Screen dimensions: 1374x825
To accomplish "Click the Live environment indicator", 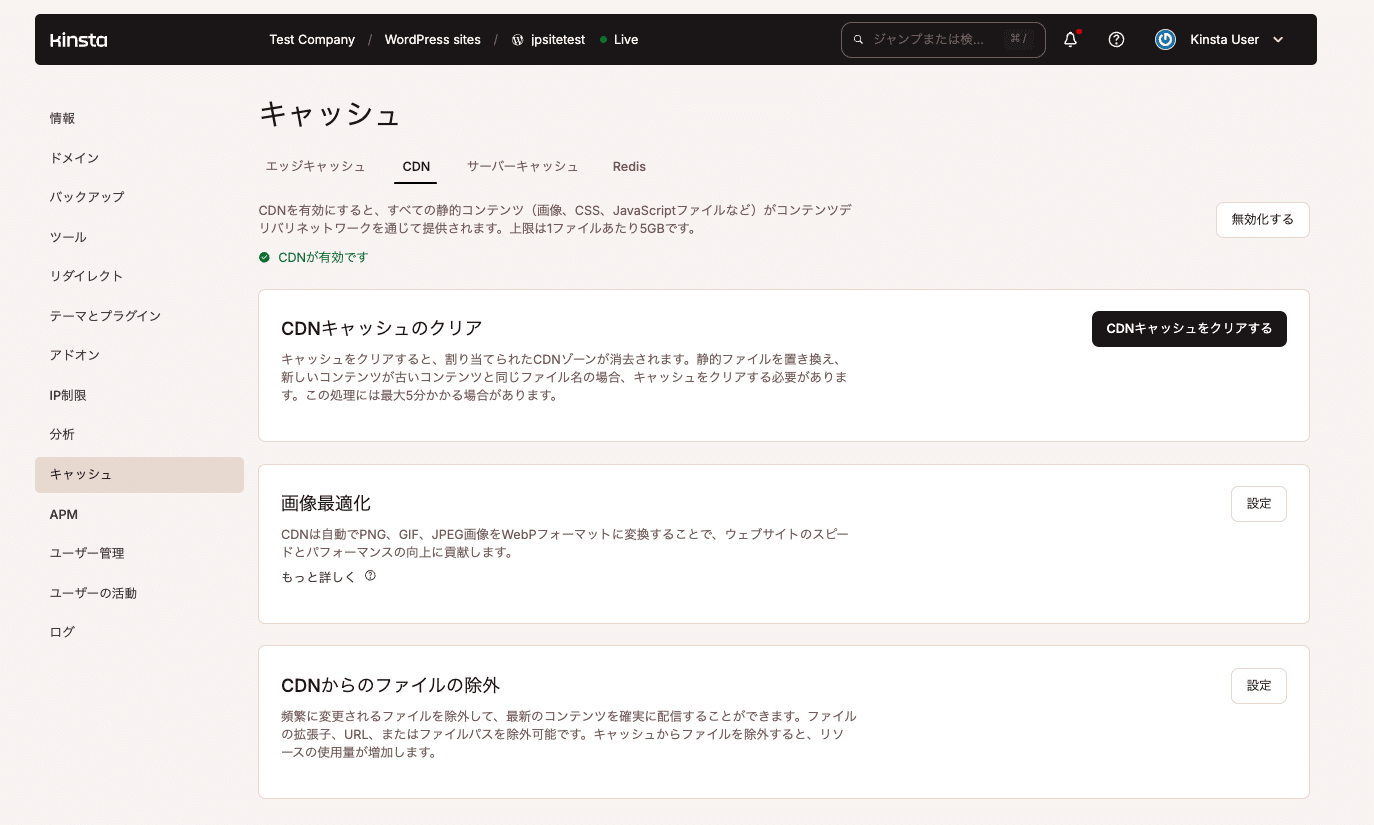I will pos(619,40).
